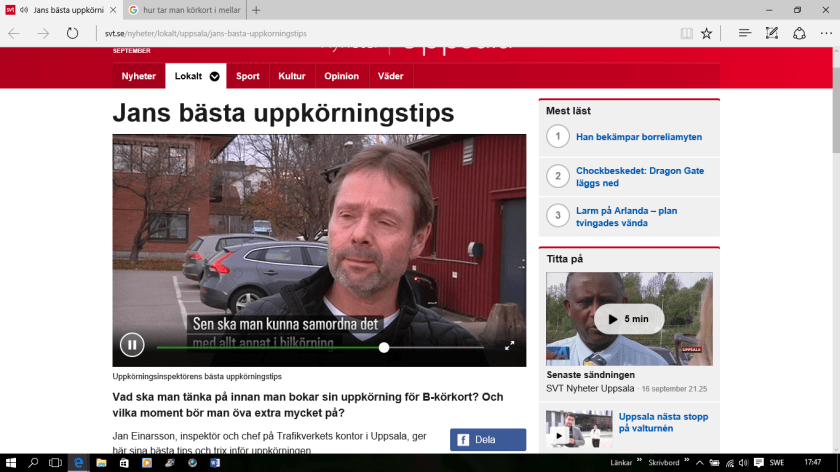840x472 pixels.
Task: Open Edge more actions ellipsis menu
Action: coord(826,33)
